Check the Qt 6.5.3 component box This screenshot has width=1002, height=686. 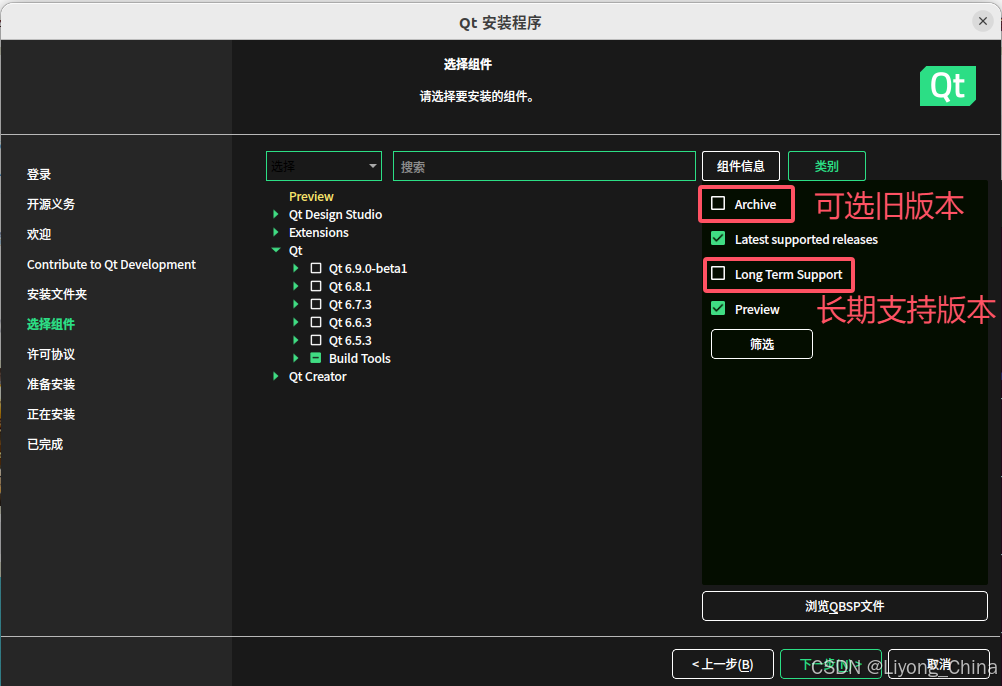[x=316, y=340]
